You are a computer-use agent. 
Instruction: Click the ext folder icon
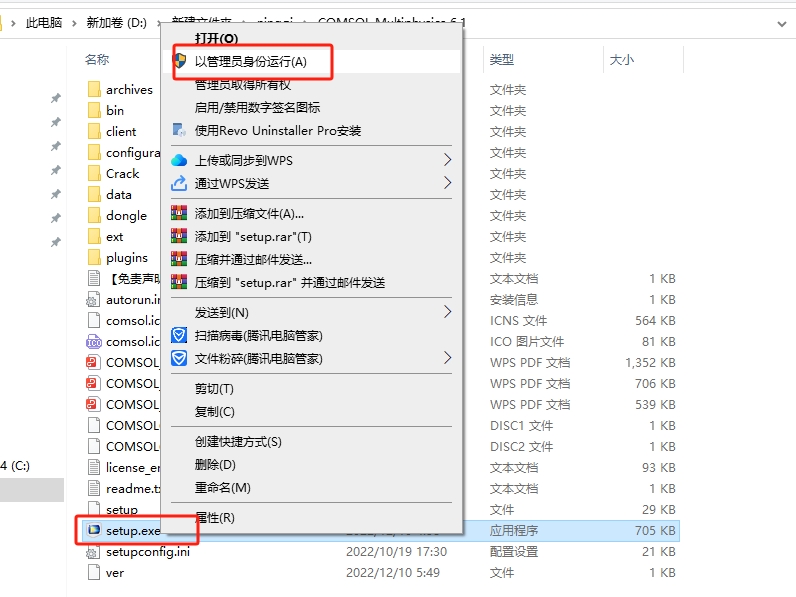(x=94, y=237)
